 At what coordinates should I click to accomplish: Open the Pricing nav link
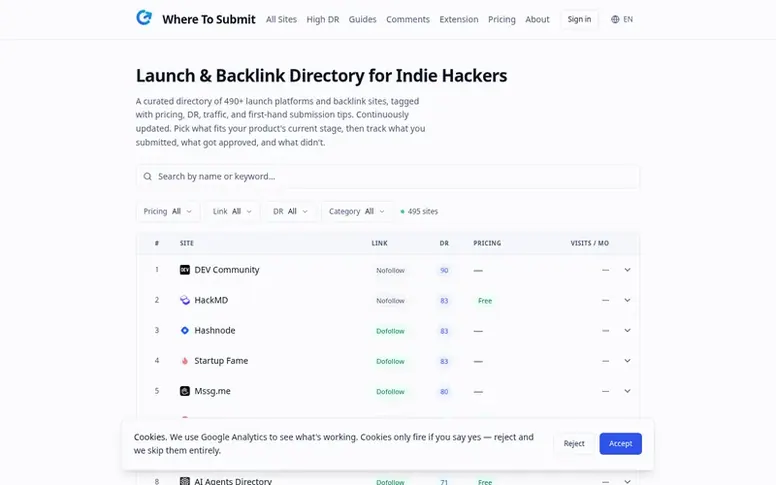click(x=502, y=19)
